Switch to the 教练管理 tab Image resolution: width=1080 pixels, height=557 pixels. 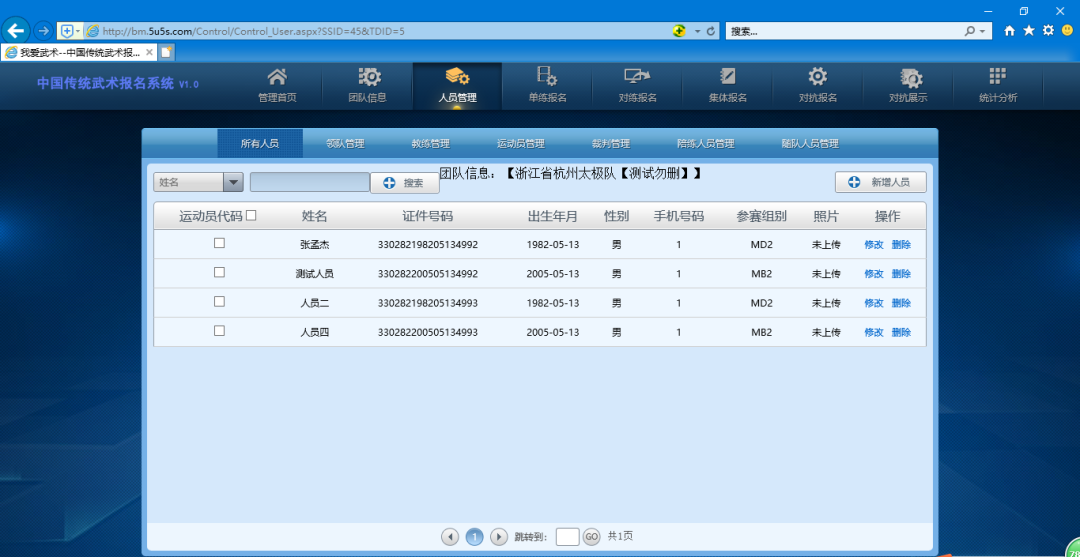[x=430, y=144]
